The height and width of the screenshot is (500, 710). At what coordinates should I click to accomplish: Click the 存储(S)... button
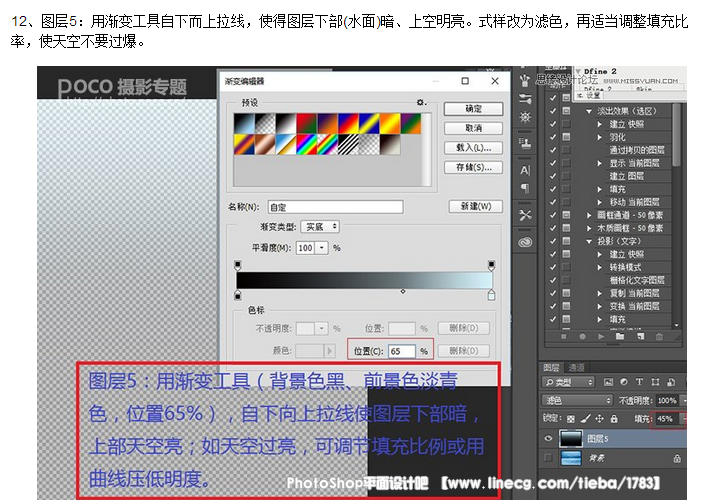tap(473, 167)
